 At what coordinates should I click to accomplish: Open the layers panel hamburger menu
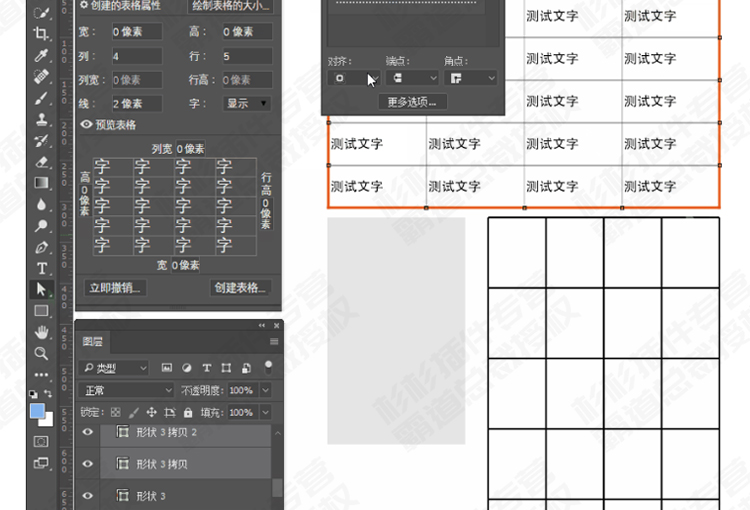pyautogui.click(x=274, y=341)
